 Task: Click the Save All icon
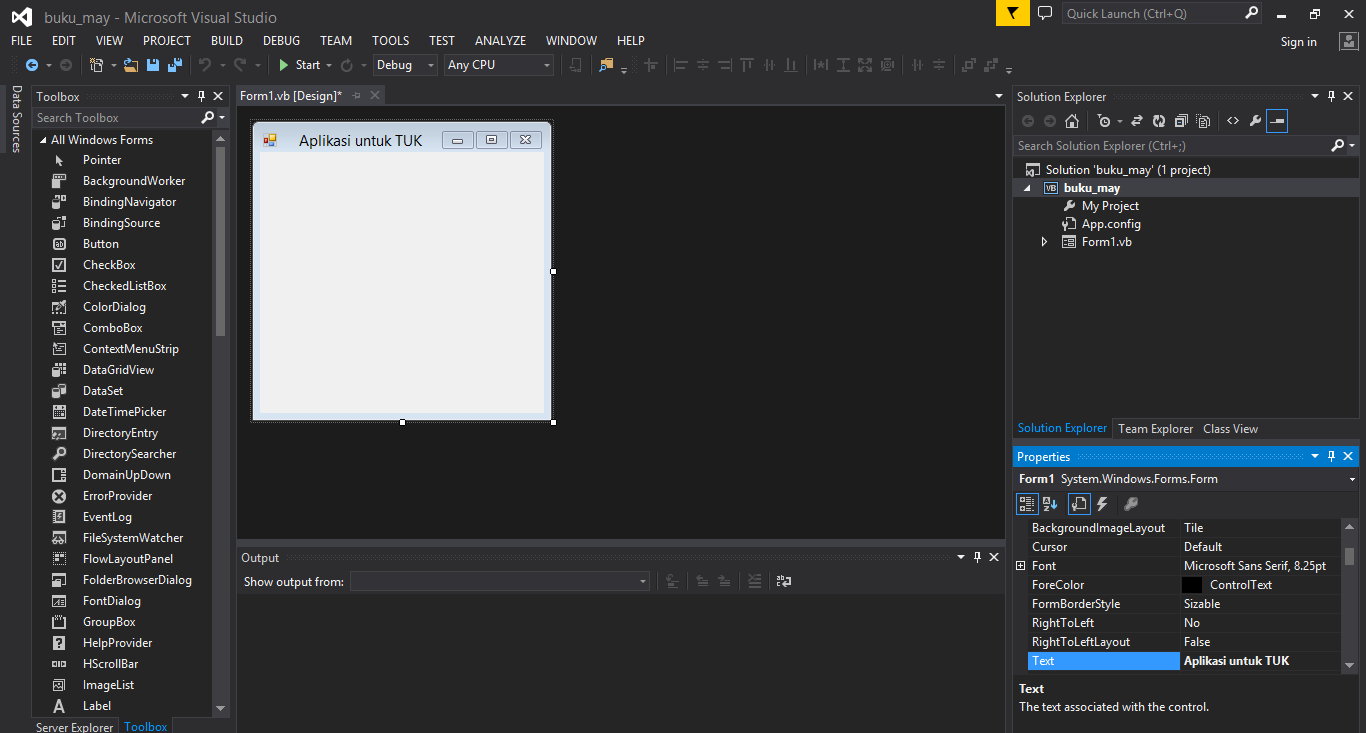coord(175,65)
